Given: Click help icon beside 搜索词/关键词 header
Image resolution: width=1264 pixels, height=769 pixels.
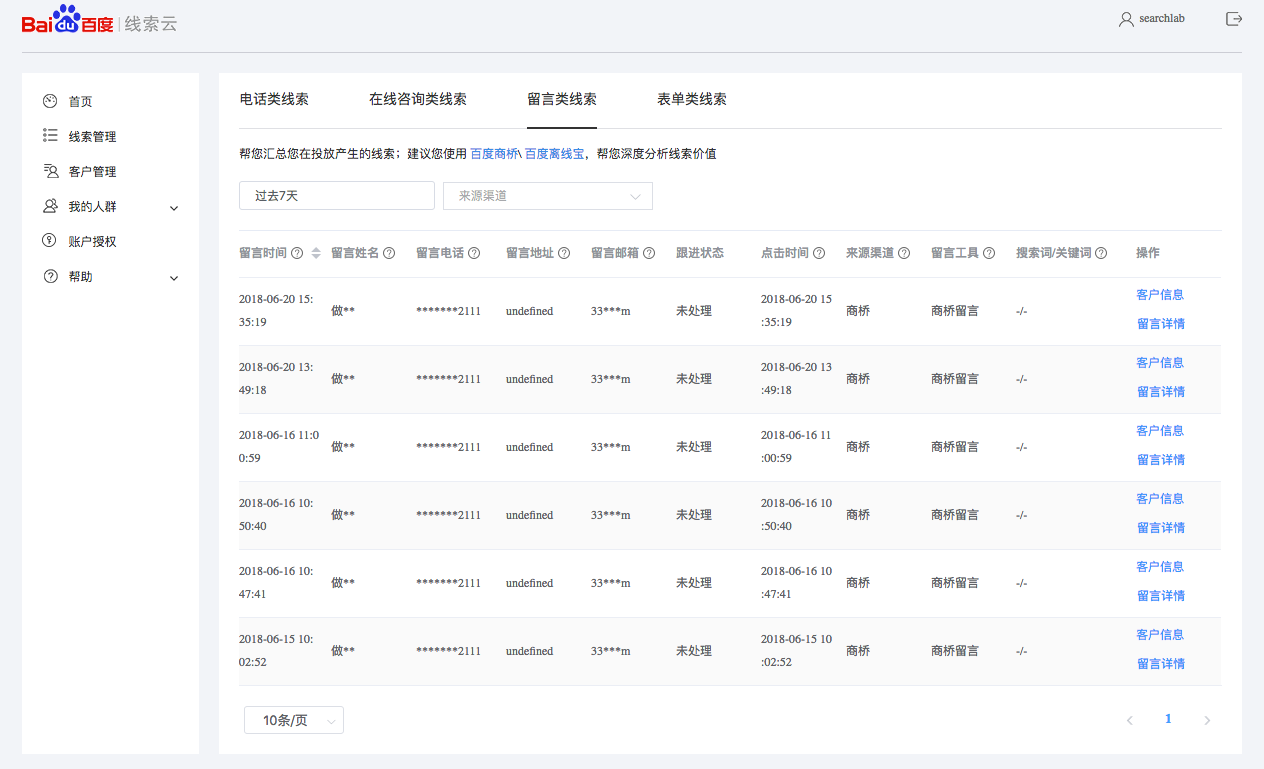Looking at the screenshot, I should (1101, 253).
